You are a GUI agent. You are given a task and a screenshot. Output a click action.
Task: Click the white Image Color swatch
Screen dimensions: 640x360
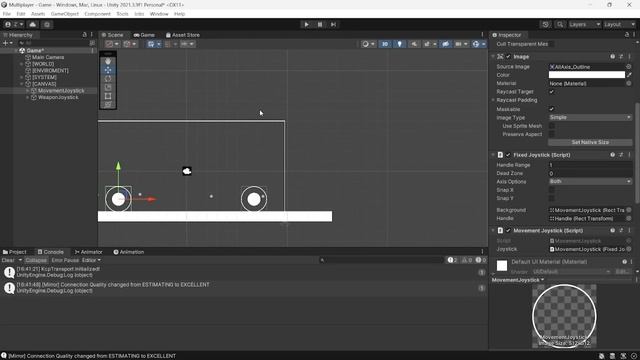[587, 75]
